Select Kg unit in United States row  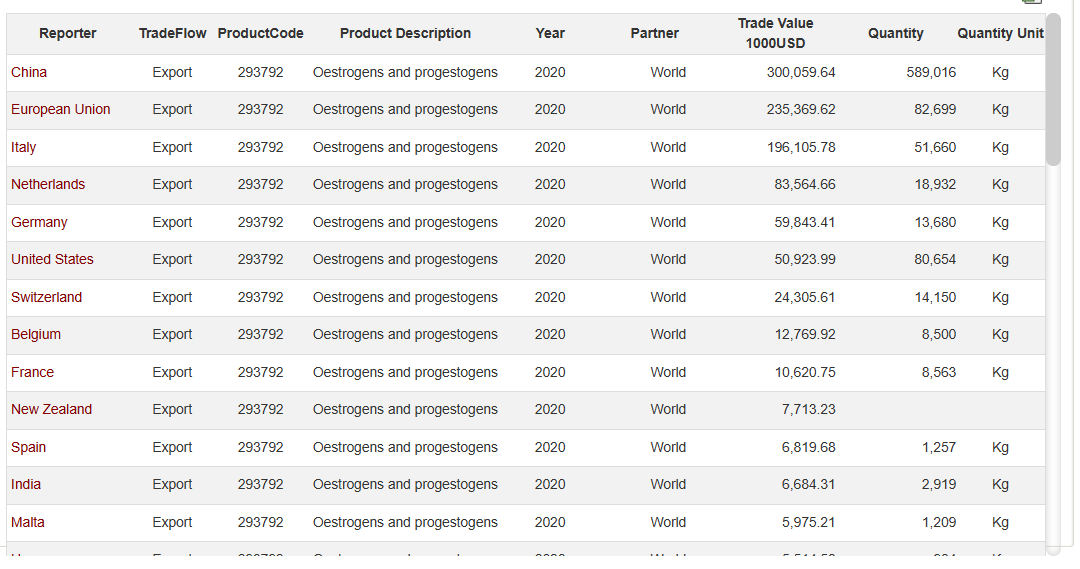pos(1000,260)
